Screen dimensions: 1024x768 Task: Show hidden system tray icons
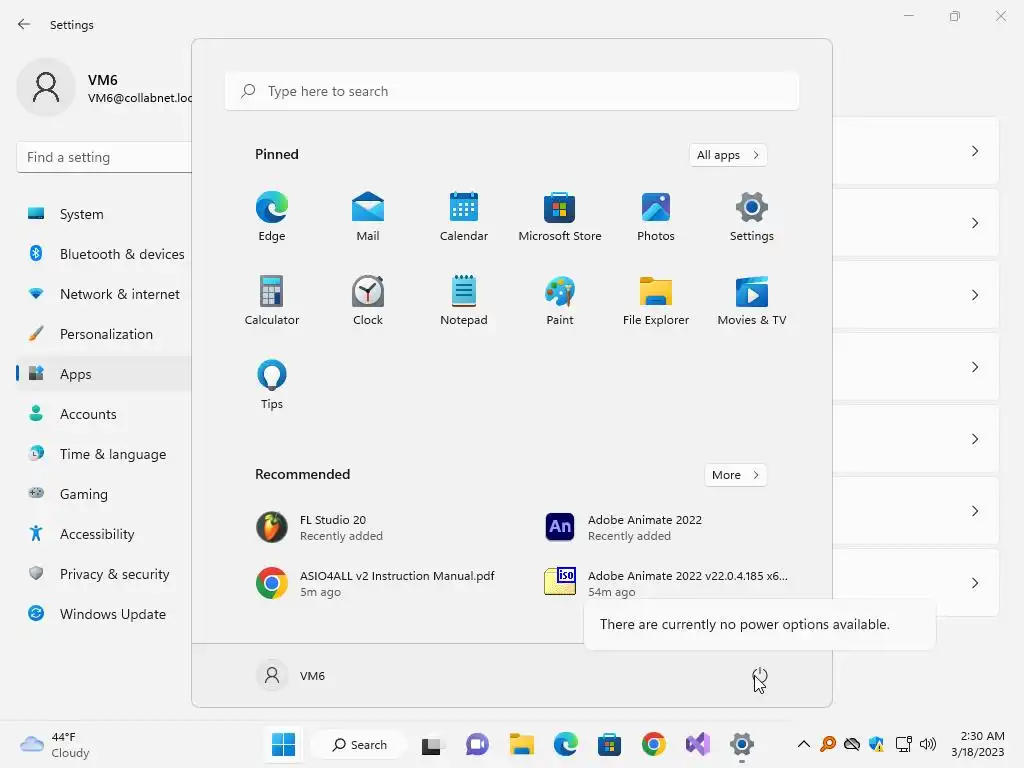coord(804,744)
